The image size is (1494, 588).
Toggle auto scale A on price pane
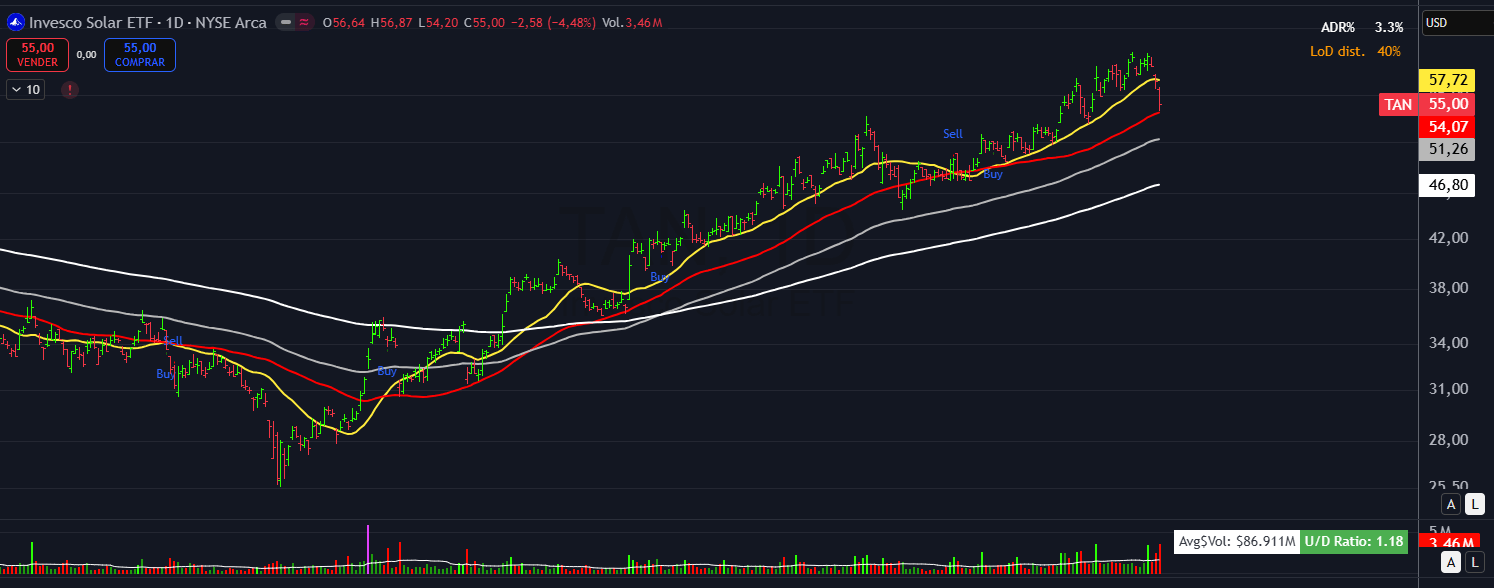tap(1451, 503)
